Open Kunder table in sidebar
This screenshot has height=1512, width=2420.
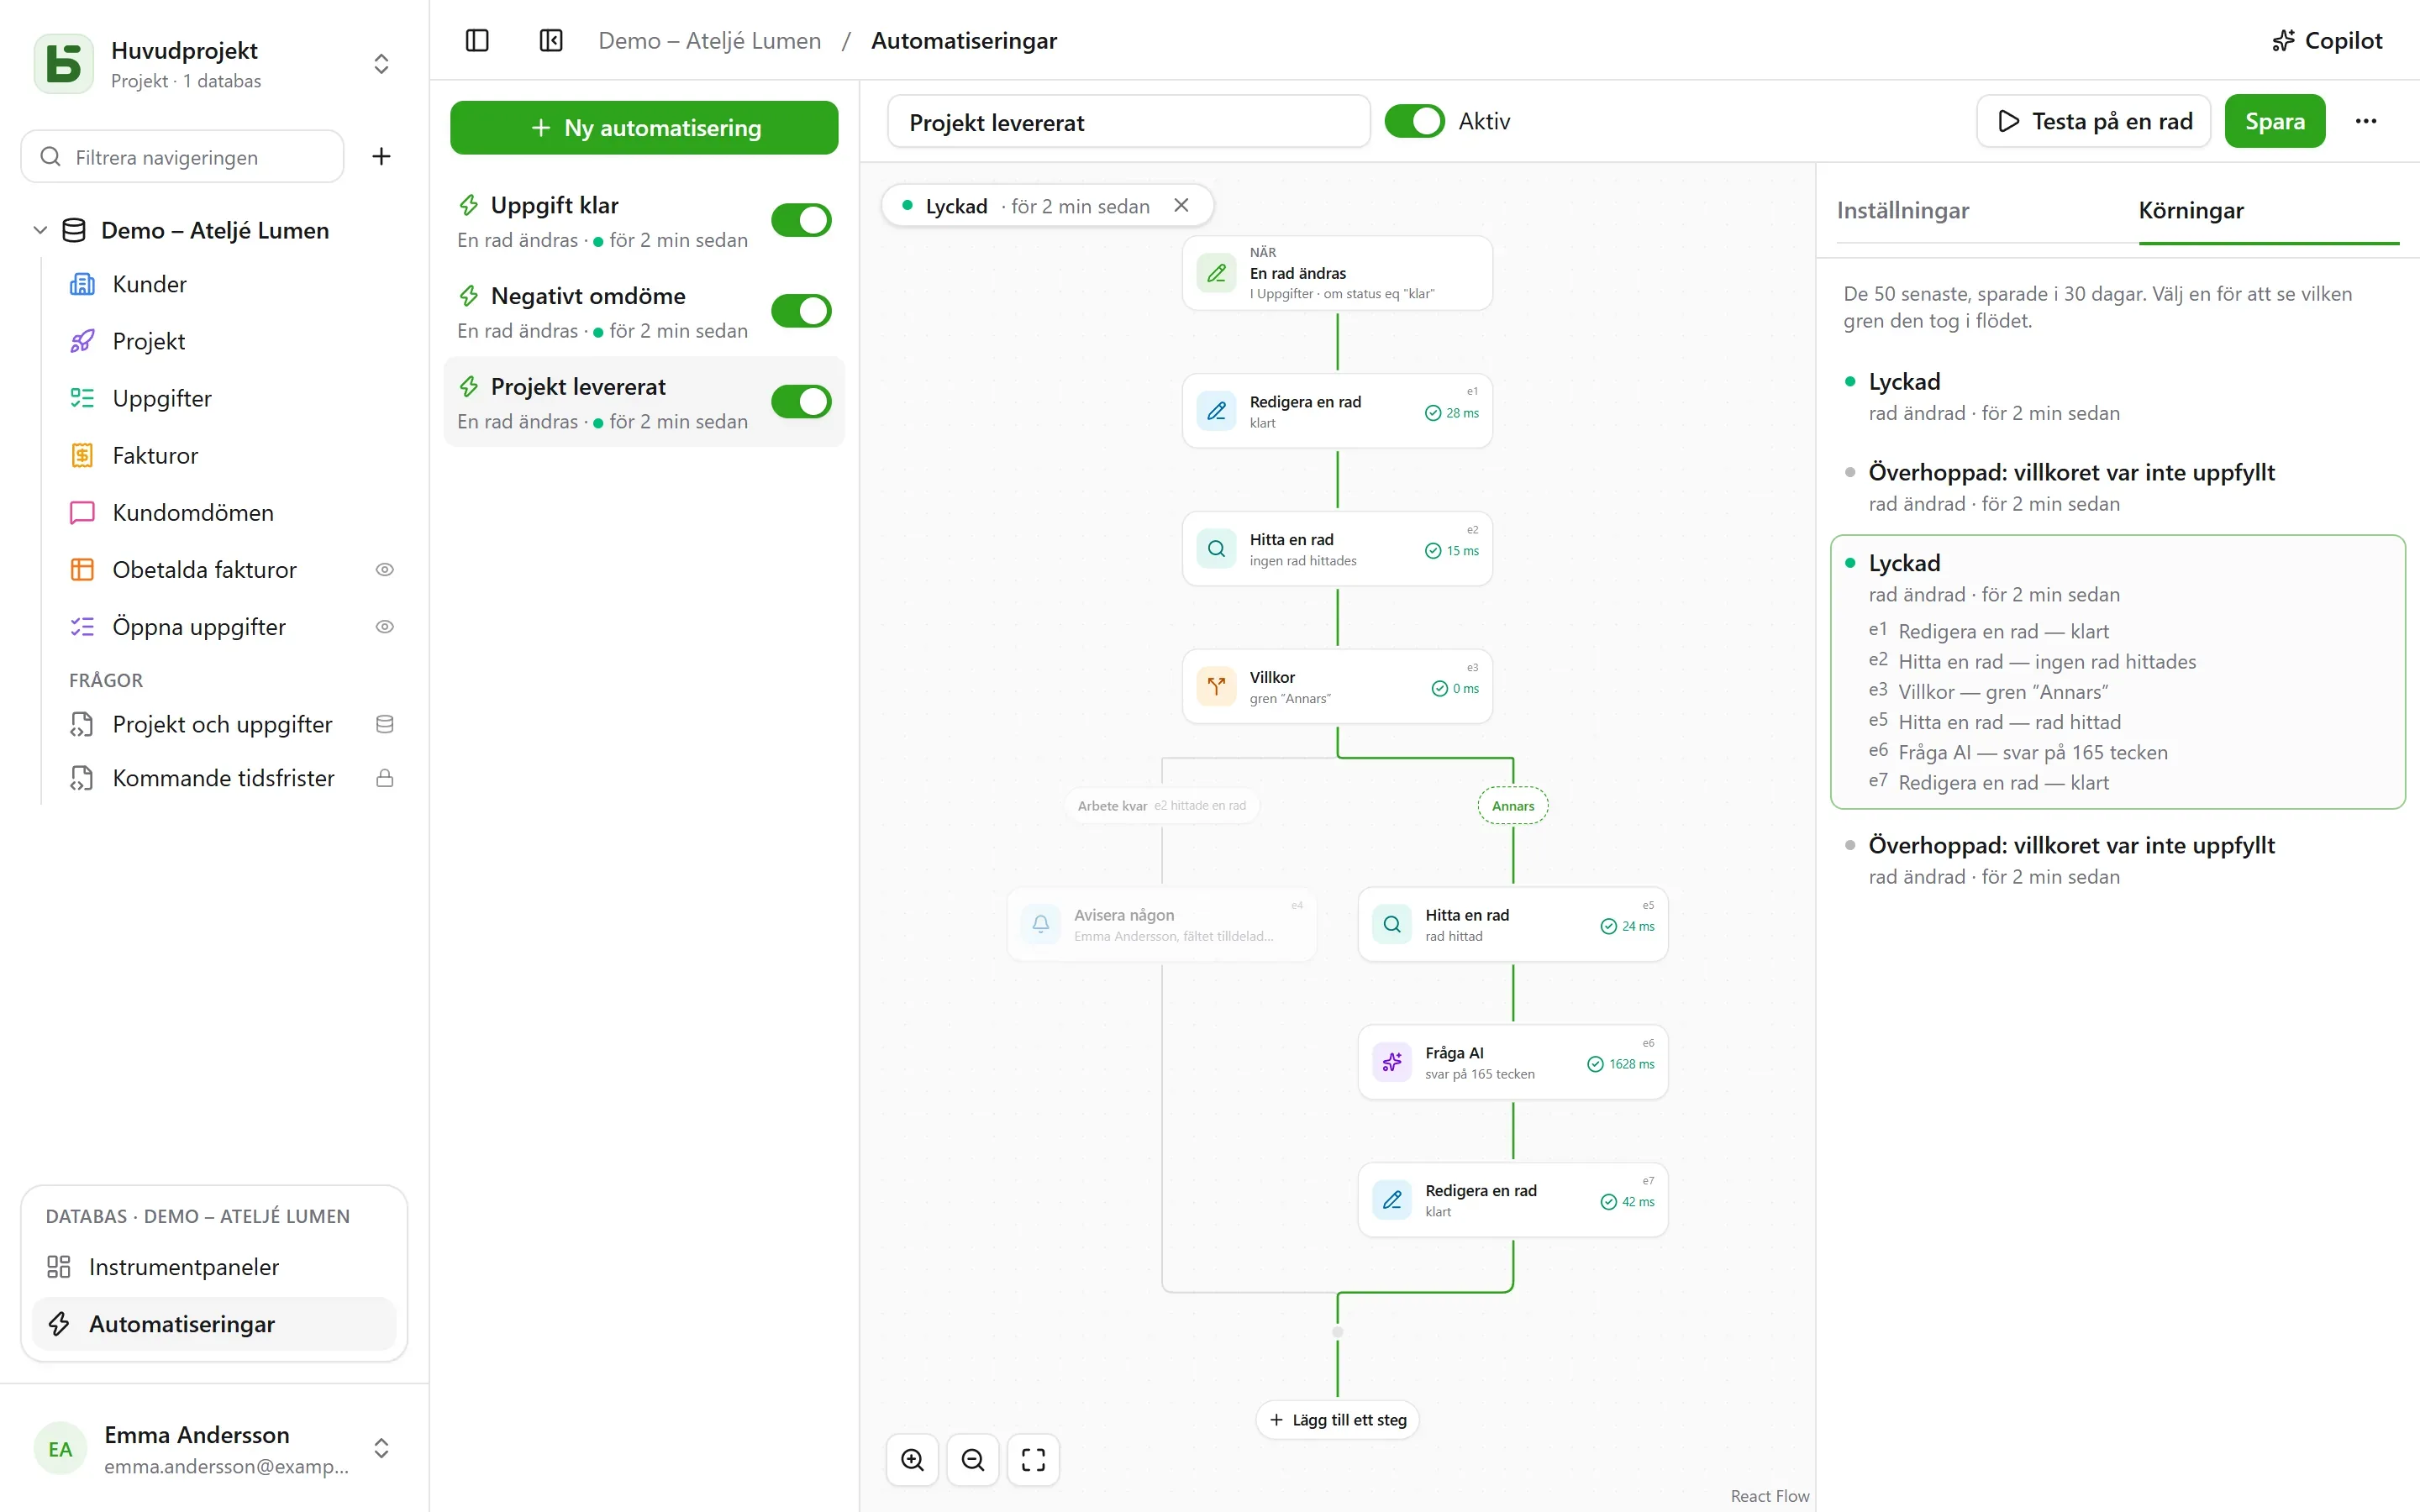click(230, 284)
